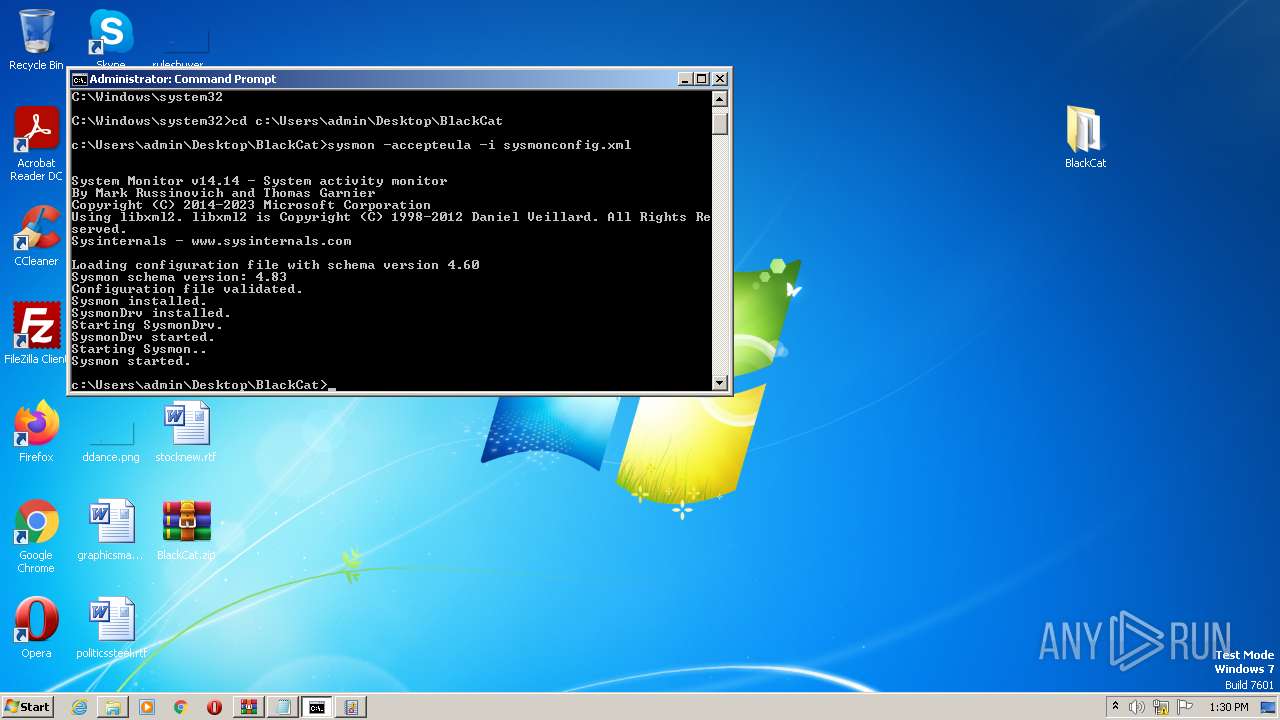The width and height of the screenshot is (1280, 720).
Task: Open Windows Explorer from taskbar
Action: pos(113,707)
